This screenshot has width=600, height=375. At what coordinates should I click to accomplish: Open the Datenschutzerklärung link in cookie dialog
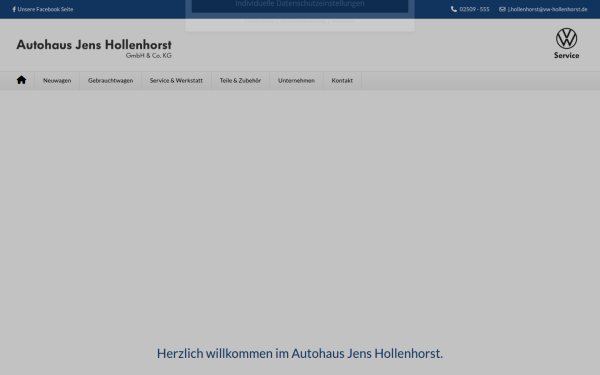pyautogui.click(x=303, y=21)
